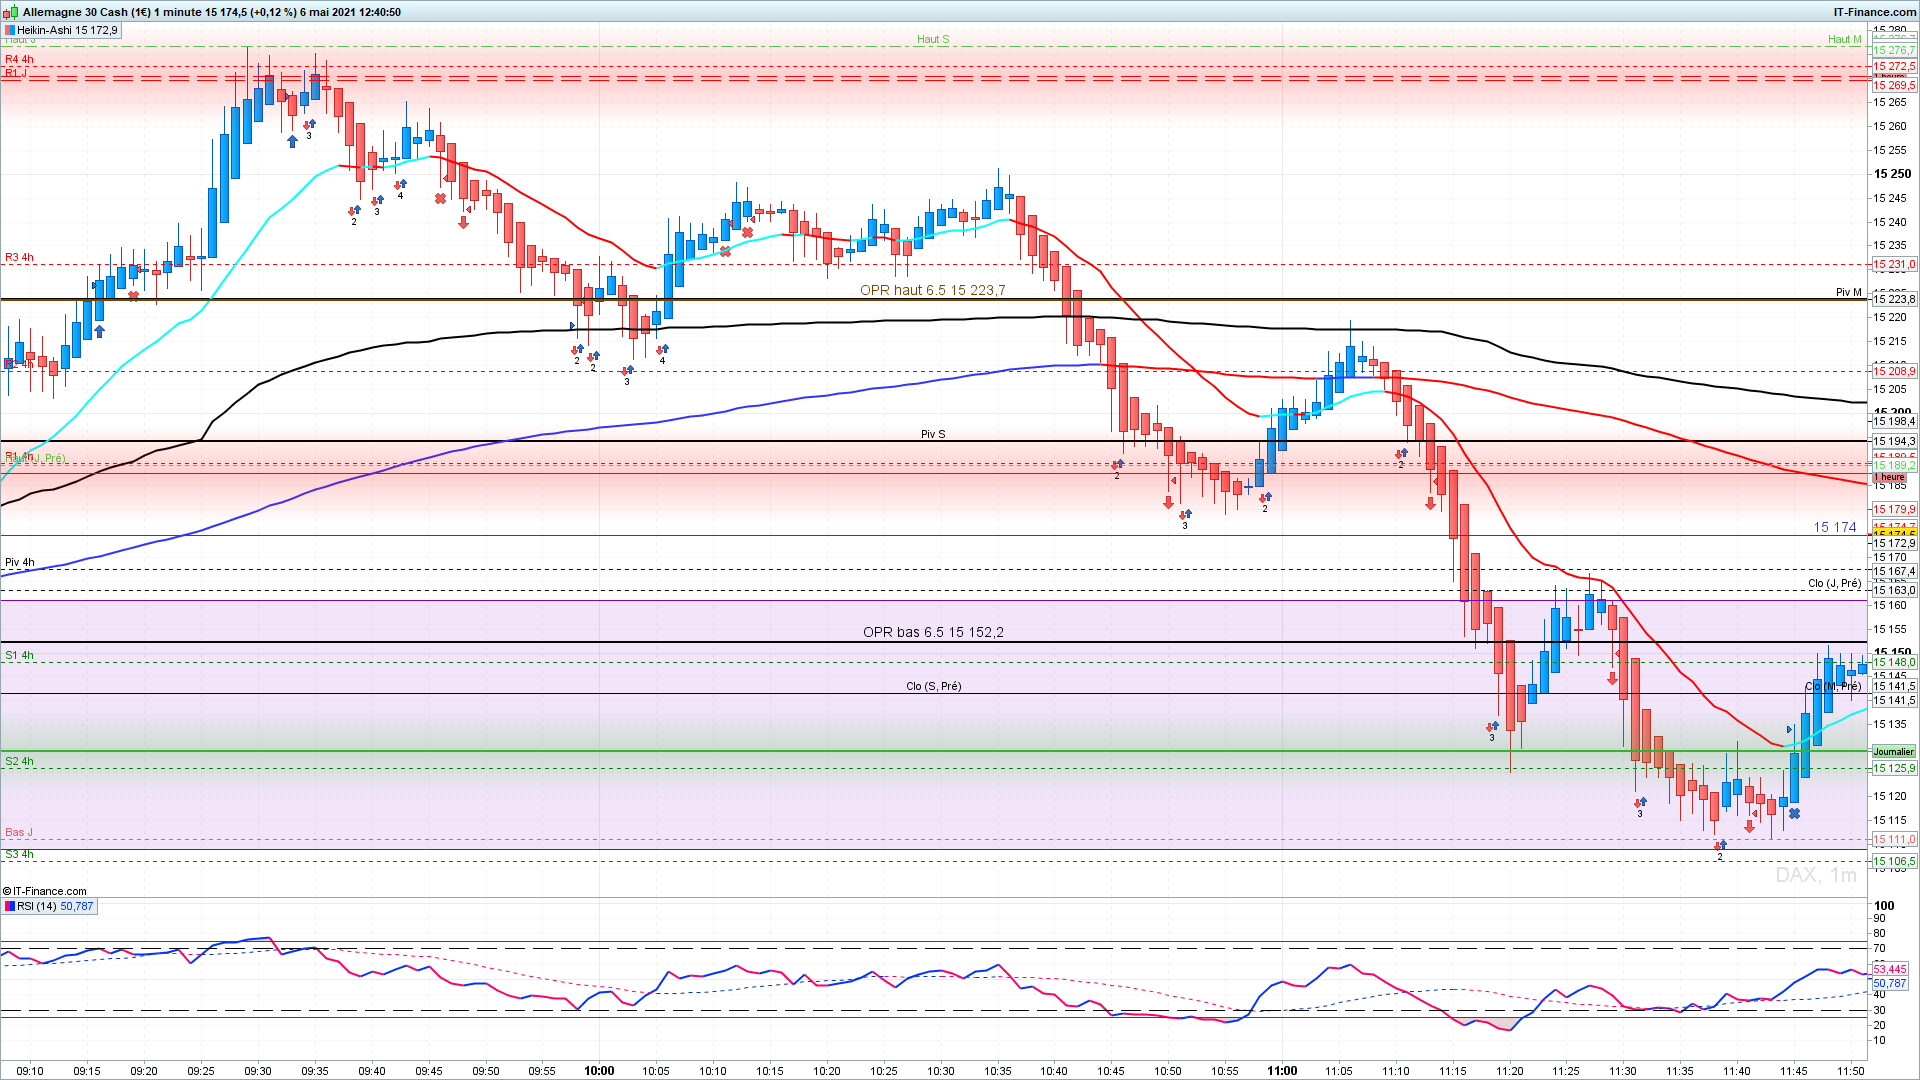
Task: Click the RSI (14) indicator label
Action: pyautogui.click(x=37, y=906)
